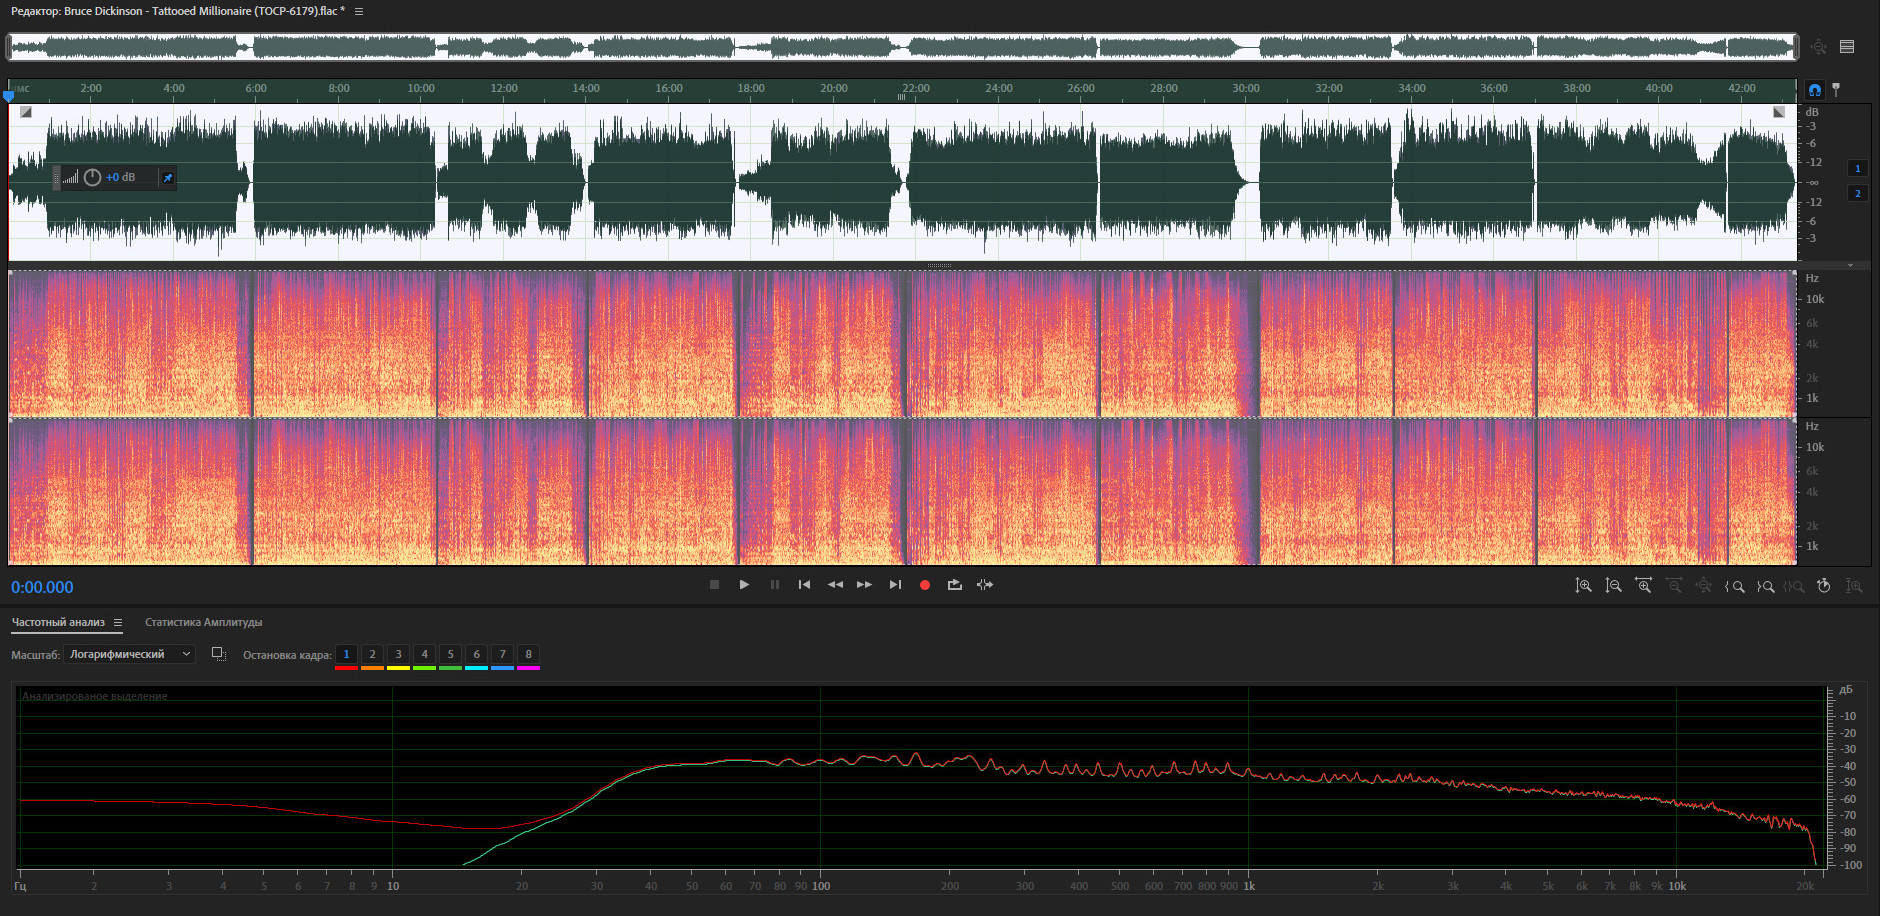Switch to the Статистика Амплитуды tab
The image size is (1880, 916).
(203, 622)
